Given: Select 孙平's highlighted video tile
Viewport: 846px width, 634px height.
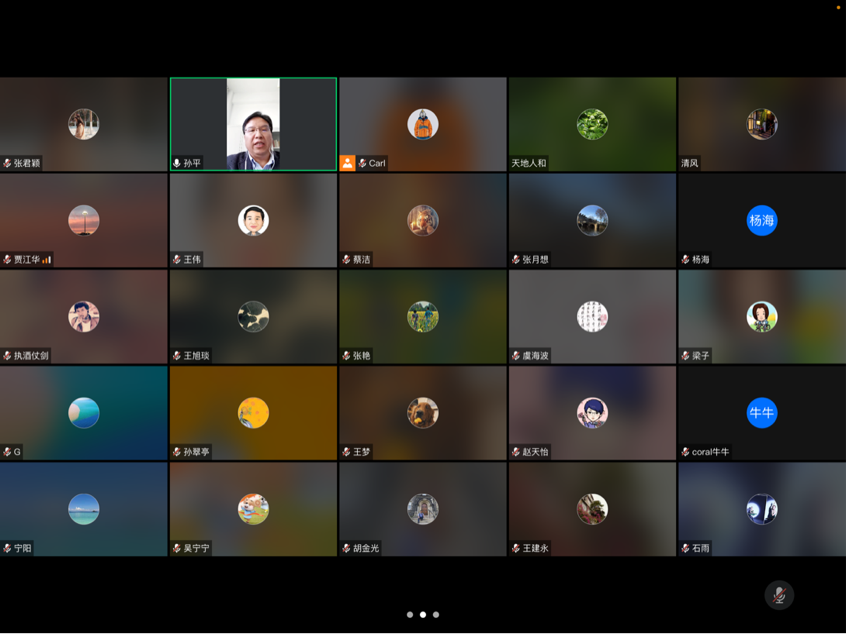Looking at the screenshot, I should click(253, 122).
